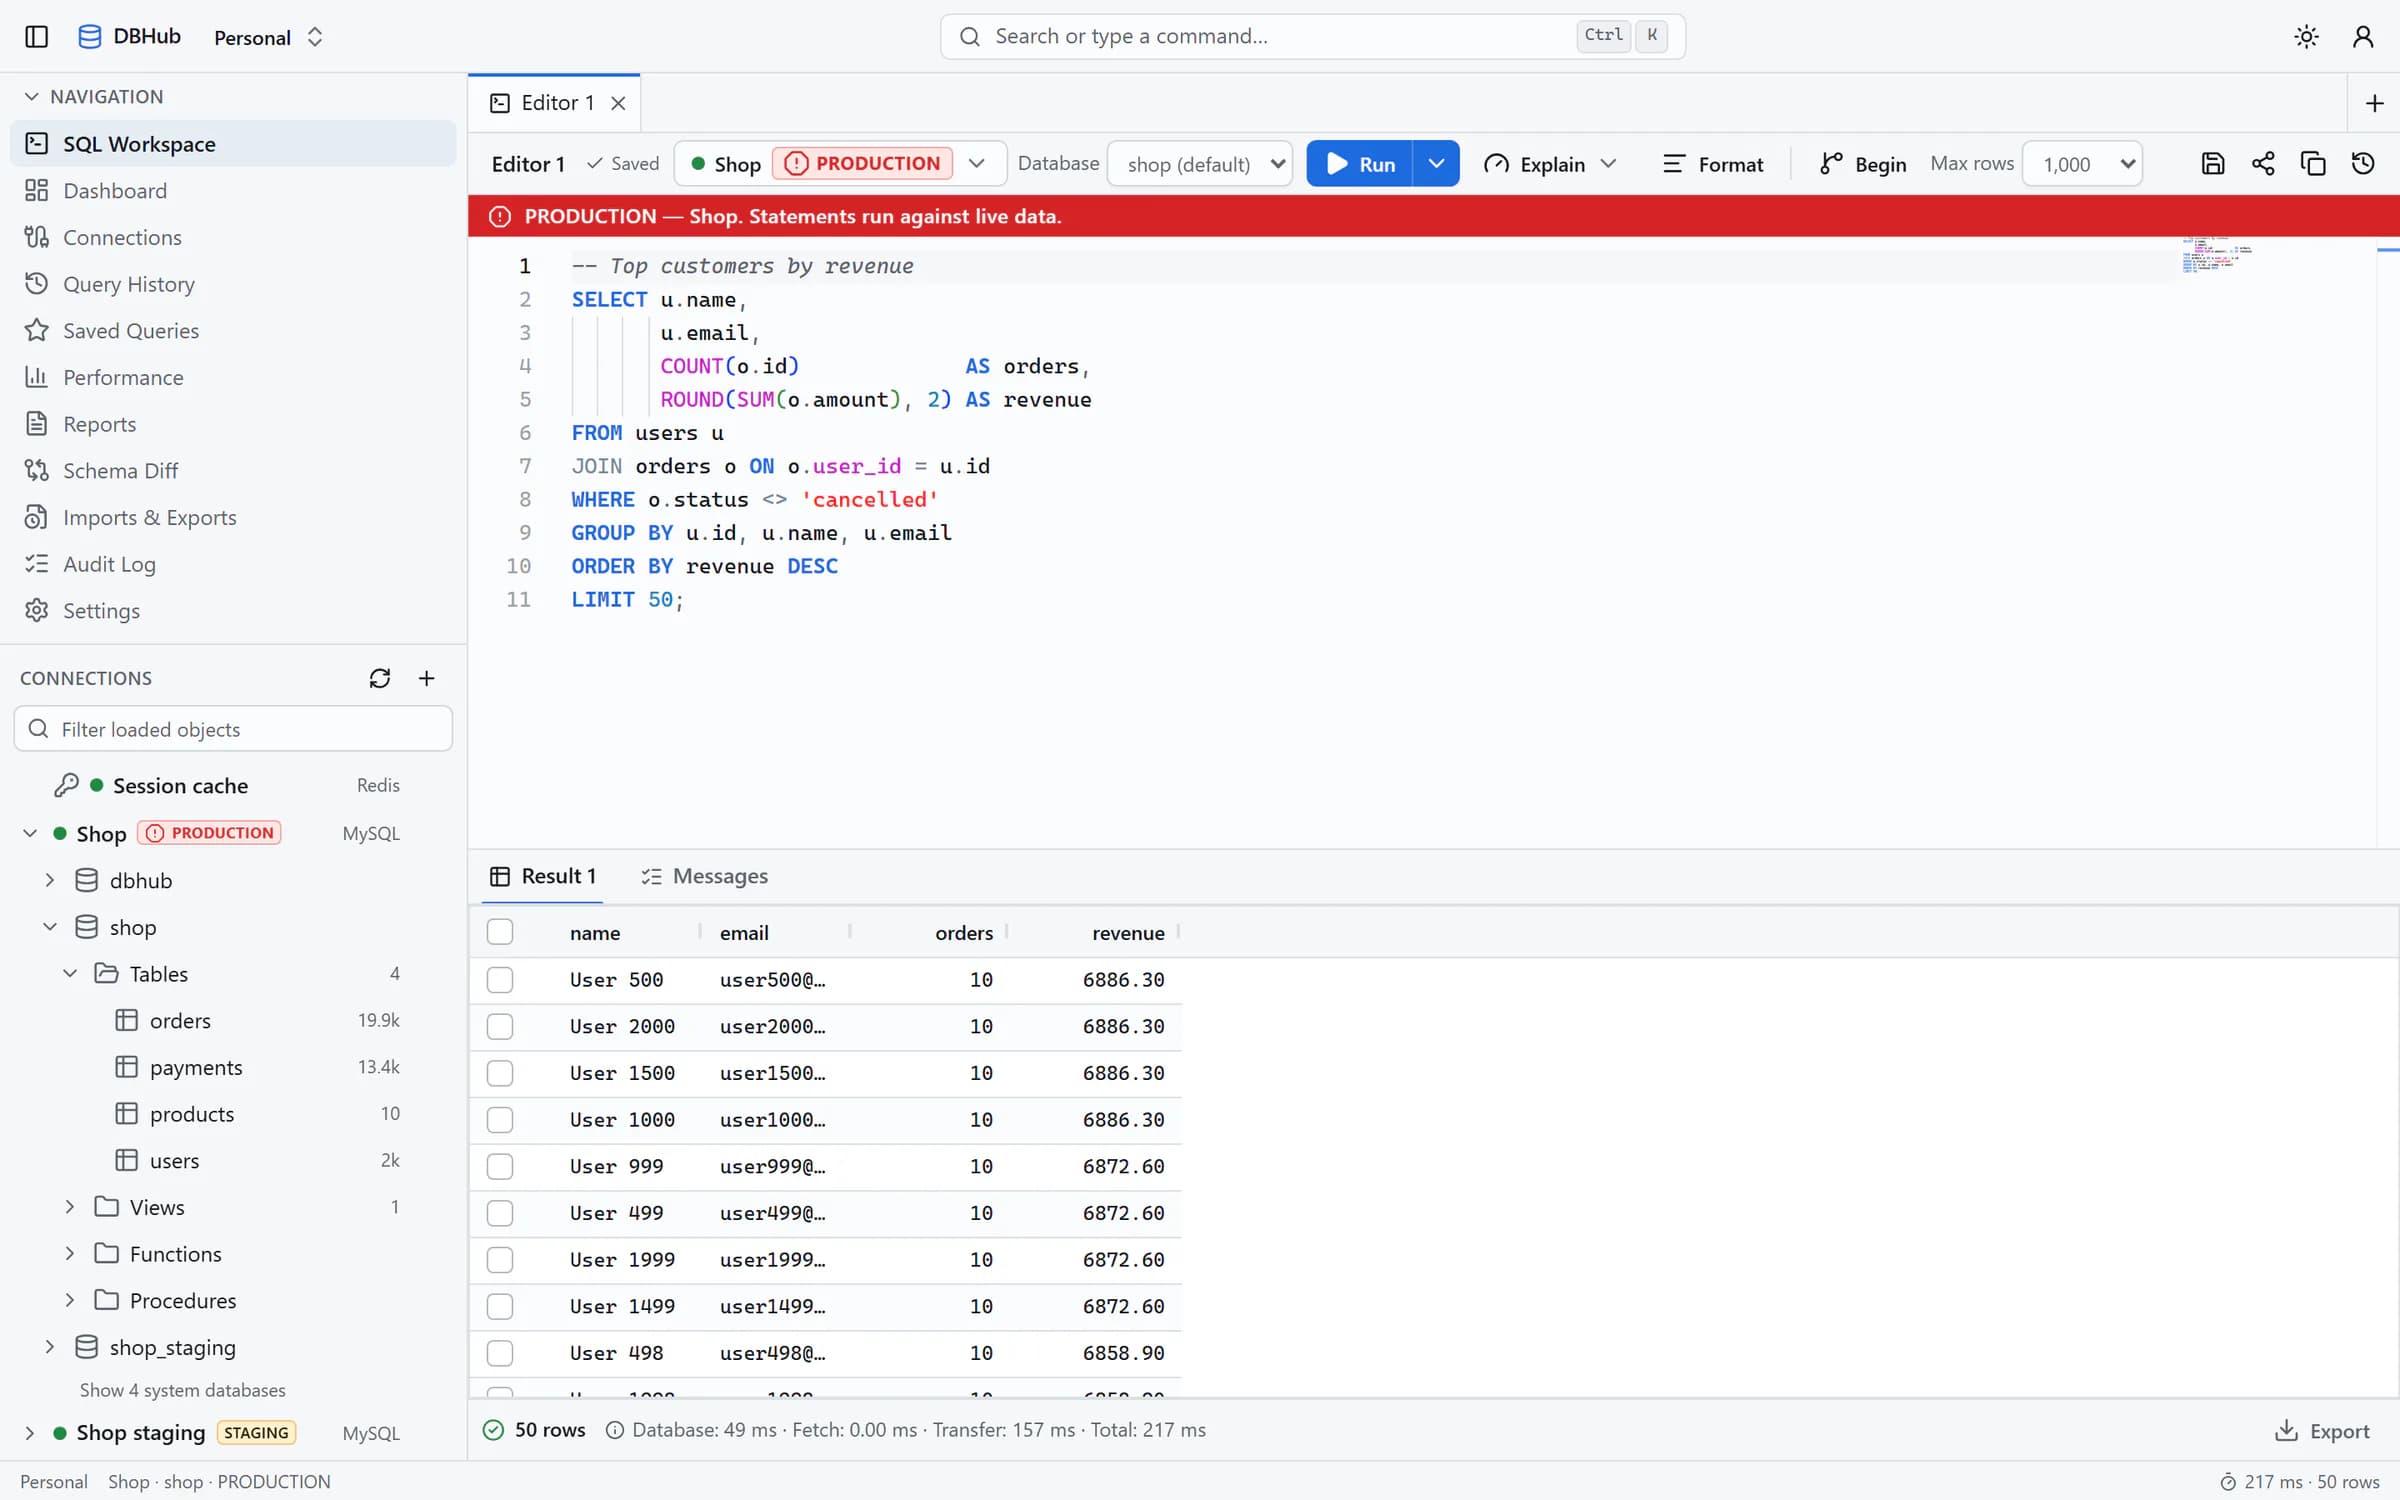2400x1500 pixels.
Task: Open the Run options dropdown arrow
Action: point(1436,164)
